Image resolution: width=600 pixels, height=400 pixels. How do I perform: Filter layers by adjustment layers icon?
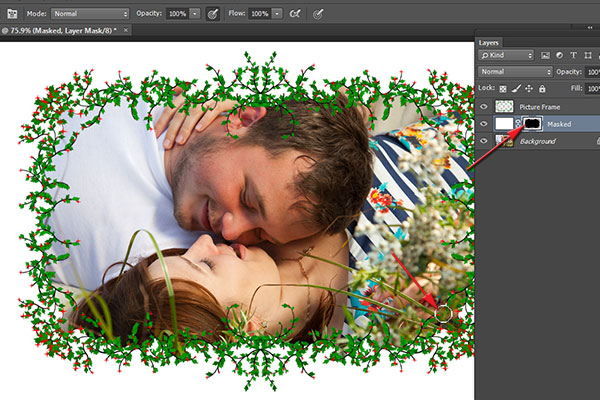point(559,56)
